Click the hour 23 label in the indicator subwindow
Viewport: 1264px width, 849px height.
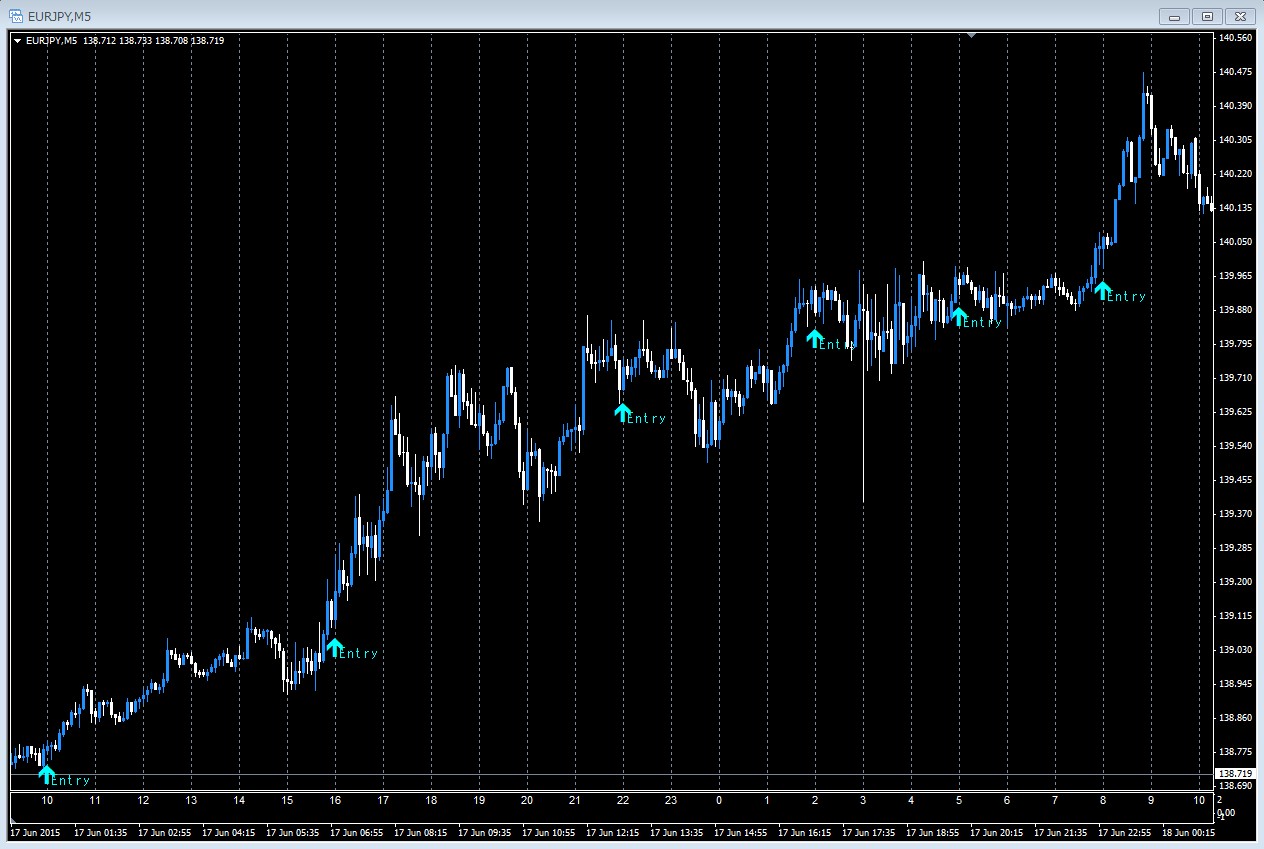pyautogui.click(x=671, y=801)
